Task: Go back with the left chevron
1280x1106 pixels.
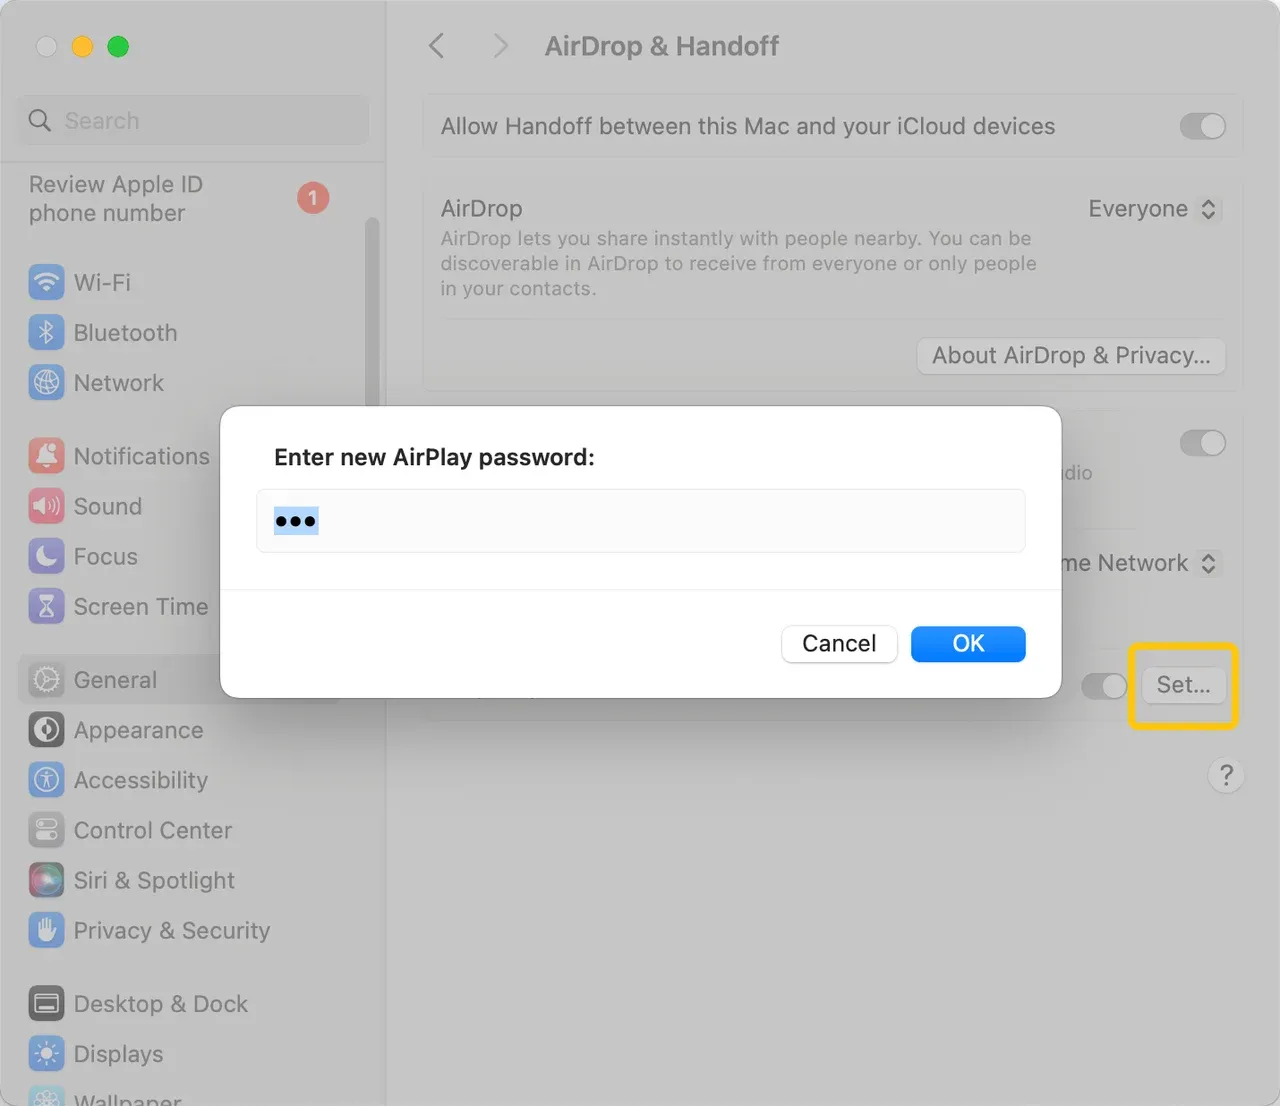Action: pos(436,46)
